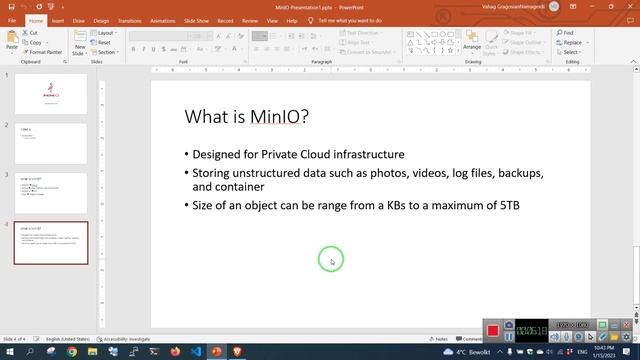Toggle recorder webcam overlay

[x=578, y=337]
